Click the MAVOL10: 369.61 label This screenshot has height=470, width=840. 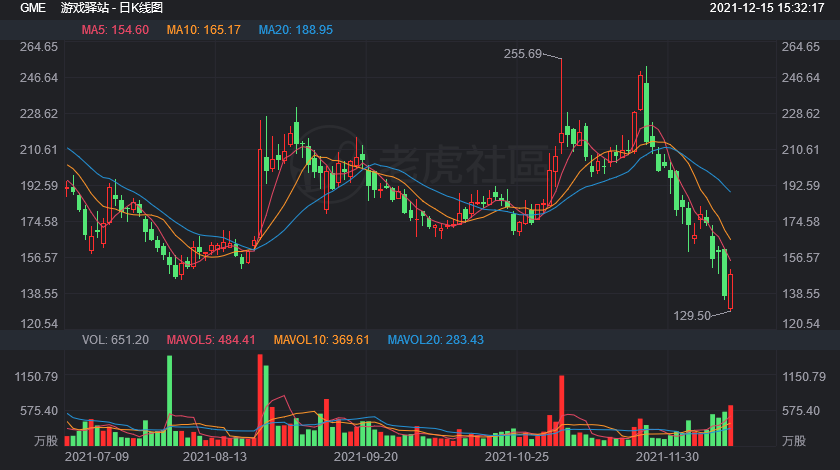[x=321, y=340]
